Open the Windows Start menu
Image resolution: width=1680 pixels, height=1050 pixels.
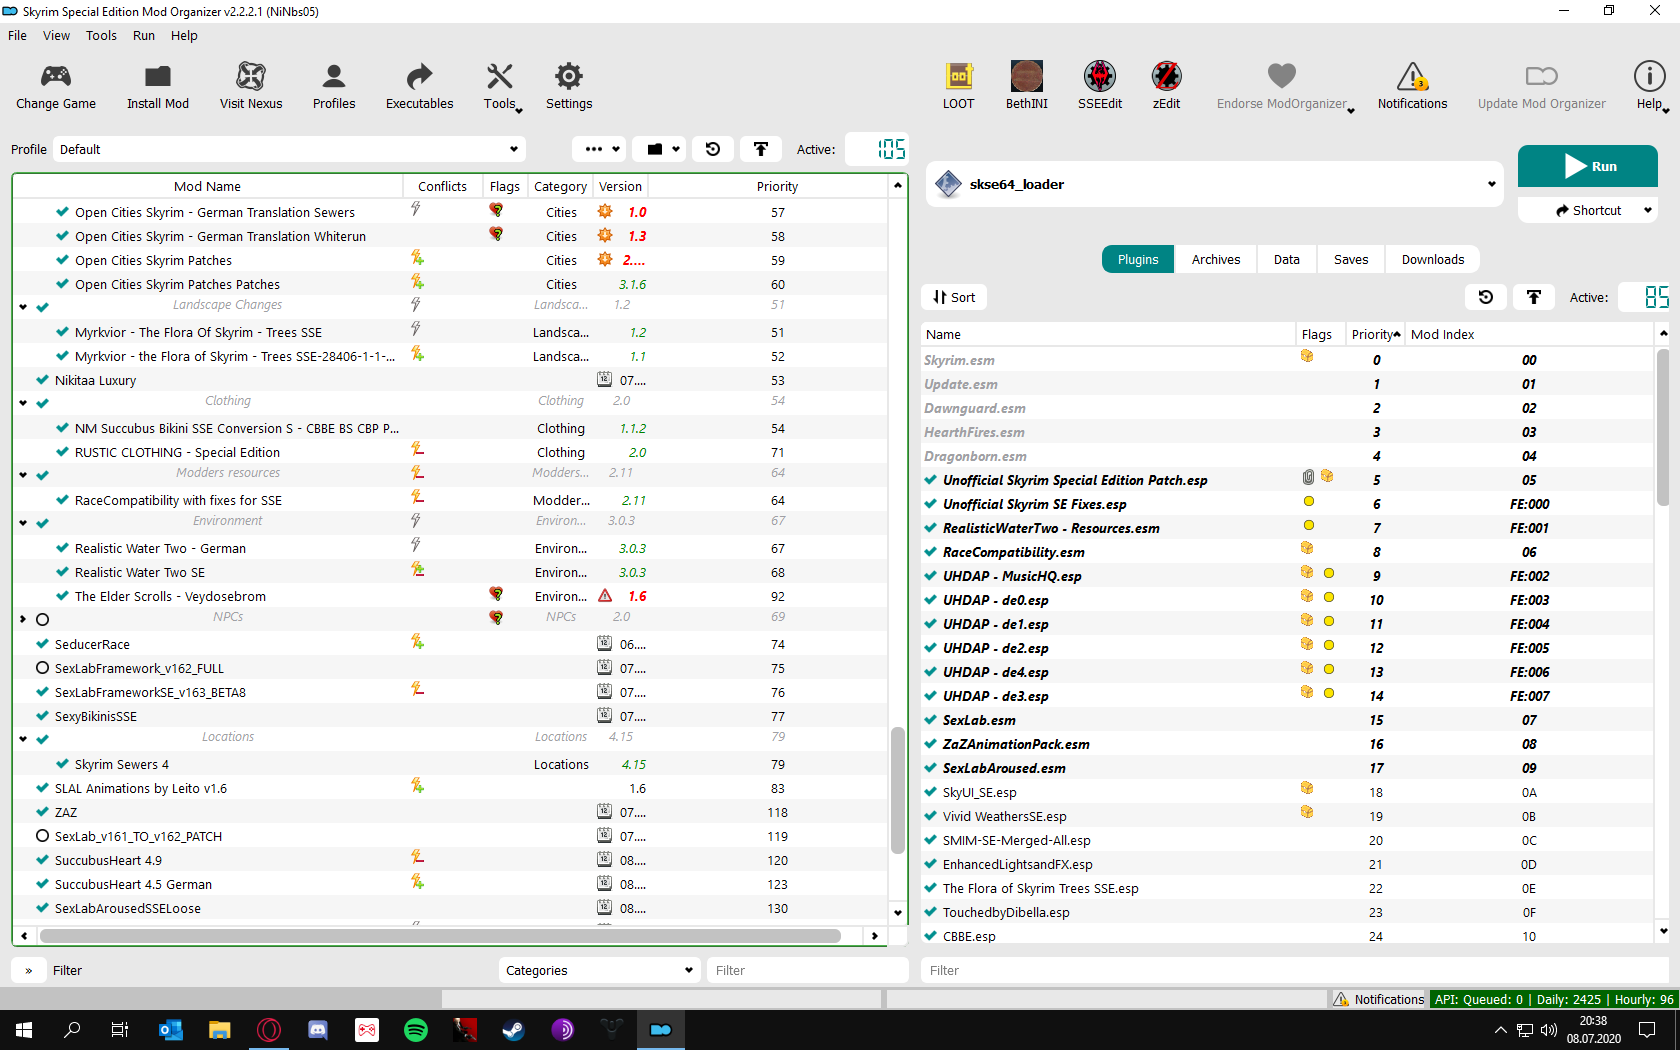point(24,1030)
